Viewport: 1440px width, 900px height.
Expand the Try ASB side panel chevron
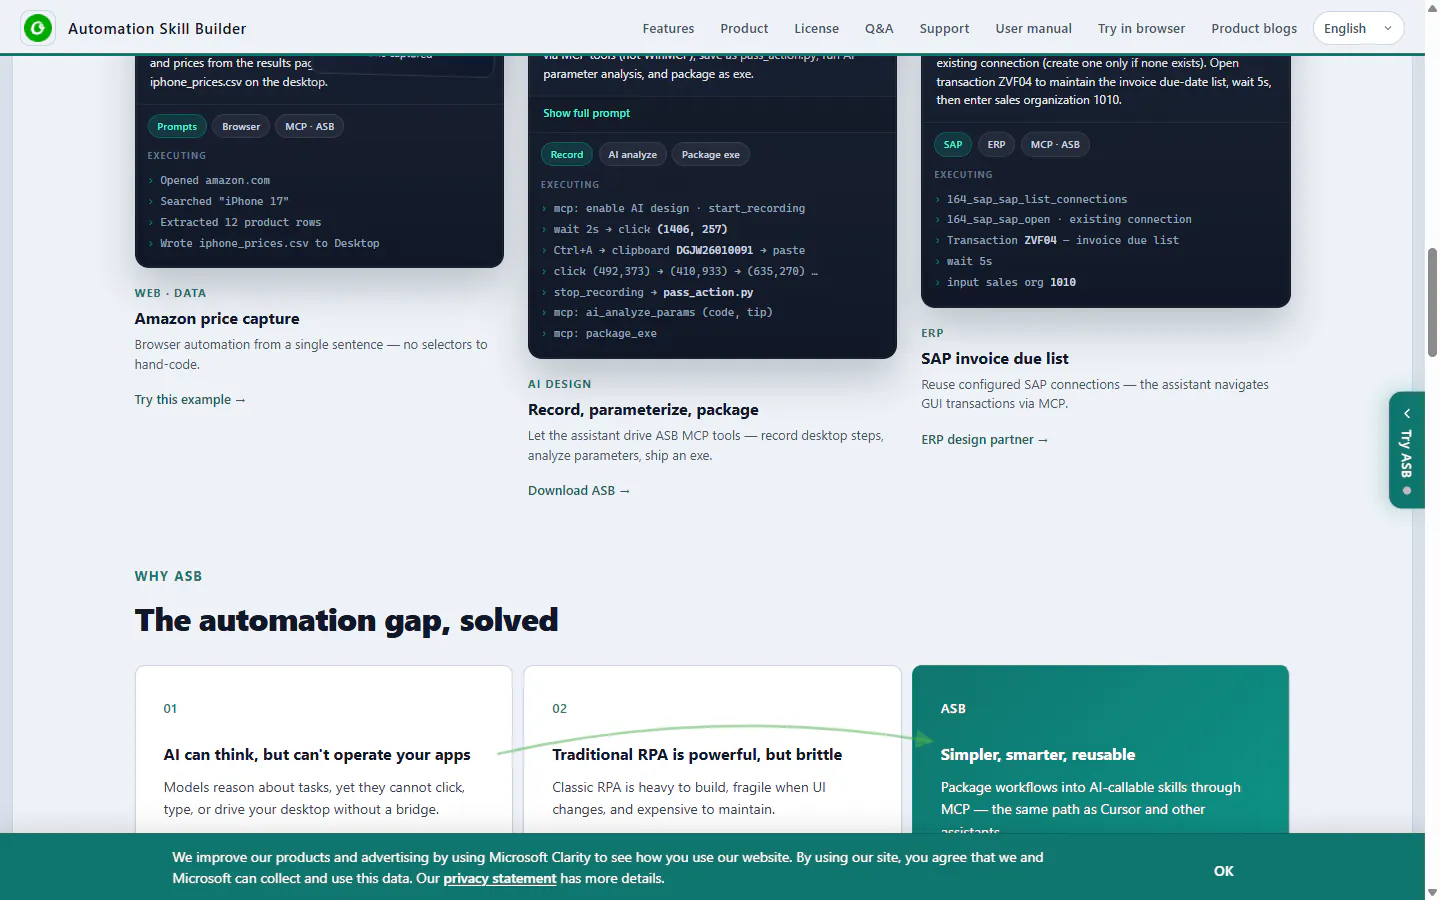tap(1407, 413)
